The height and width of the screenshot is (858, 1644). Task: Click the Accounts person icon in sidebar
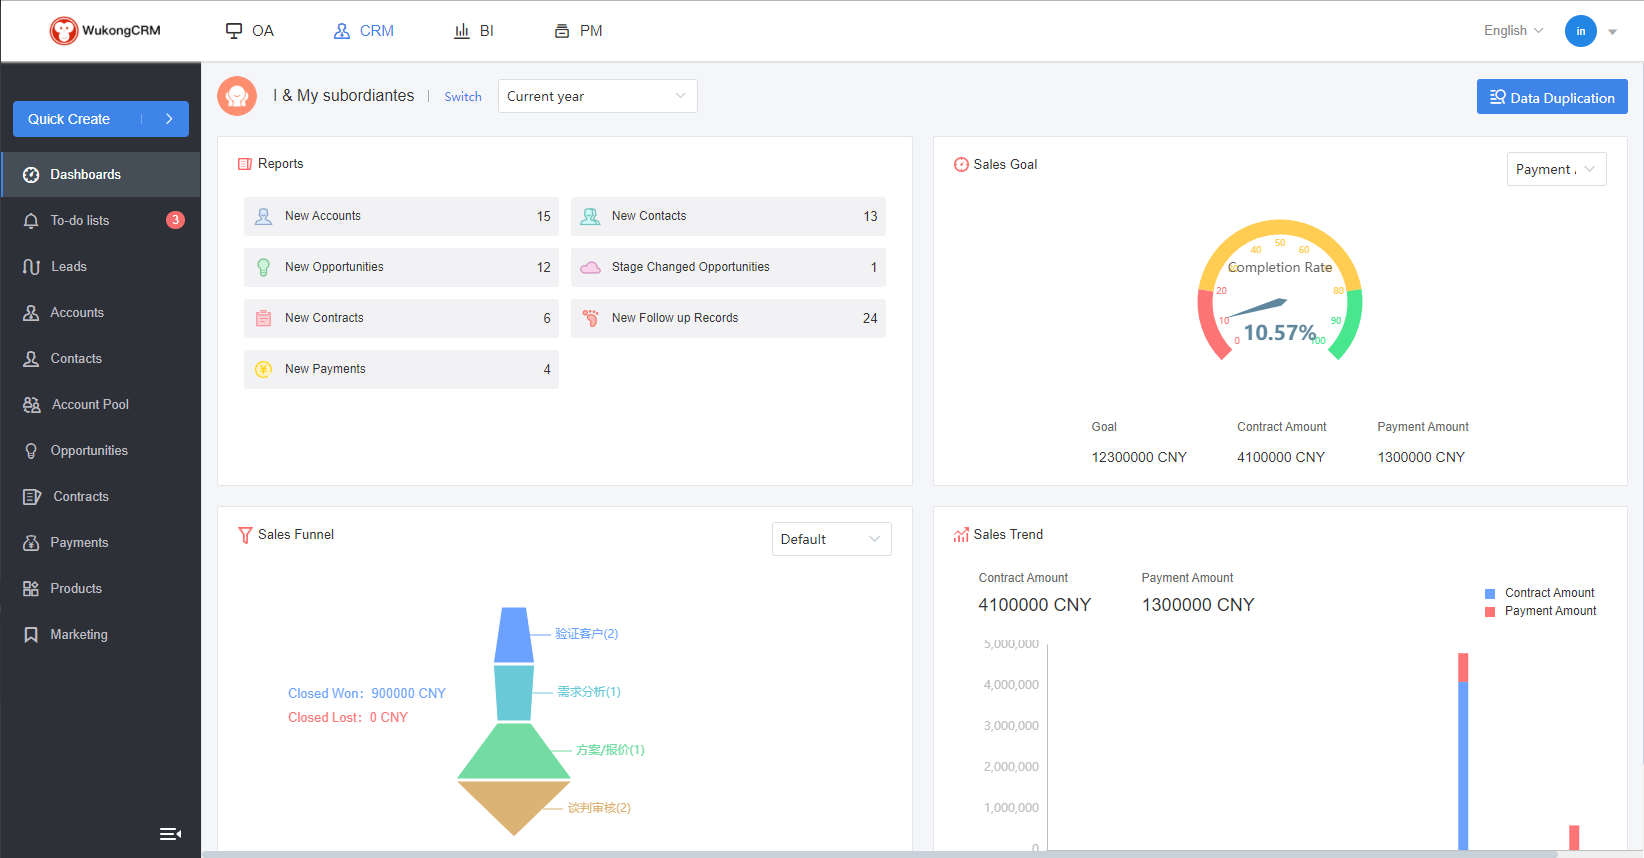[31, 313]
